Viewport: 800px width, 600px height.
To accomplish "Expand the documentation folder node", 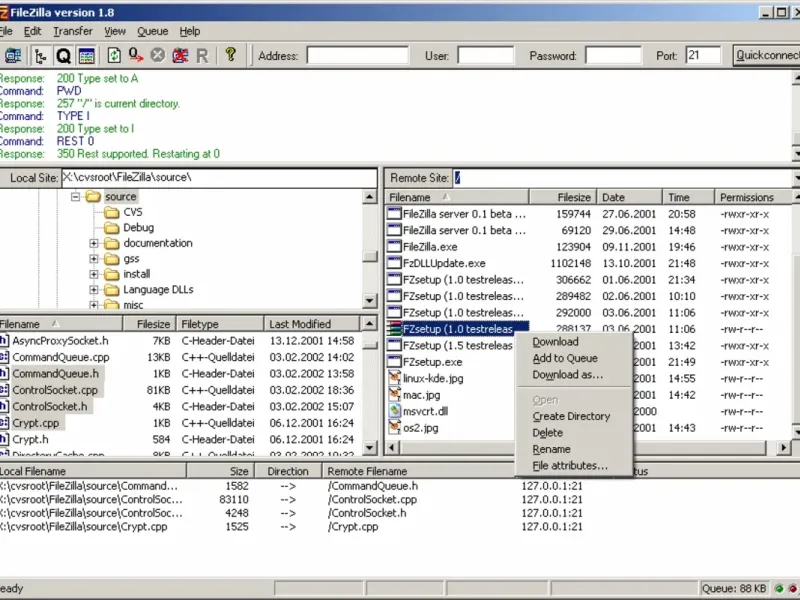I will 94,243.
